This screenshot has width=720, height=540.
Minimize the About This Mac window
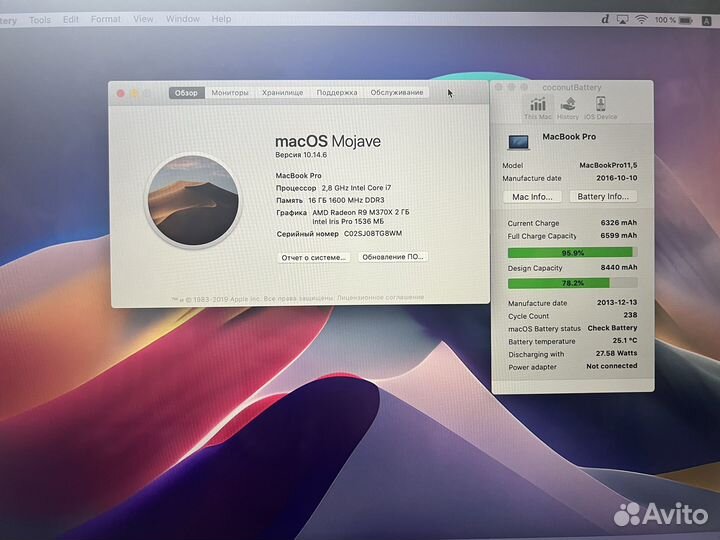click(x=135, y=94)
